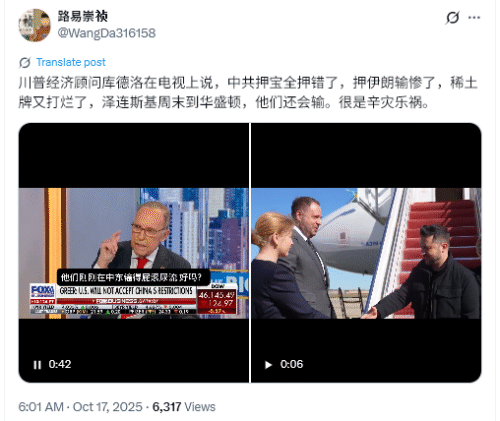View the 6,317 Views count
Image resolution: width=500 pixels, height=421 pixels.
coord(184,407)
